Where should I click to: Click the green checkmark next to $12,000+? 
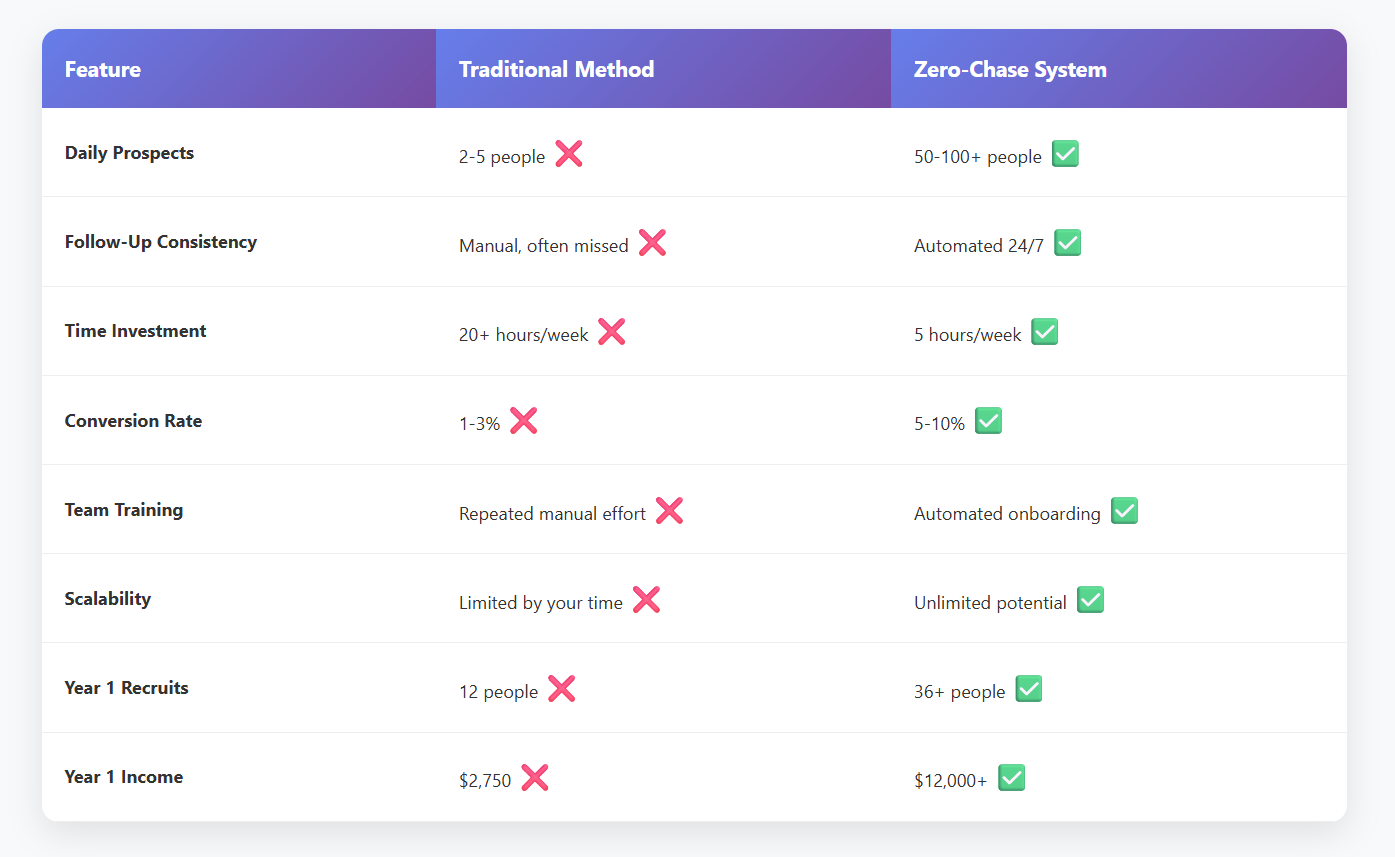[x=1011, y=778]
